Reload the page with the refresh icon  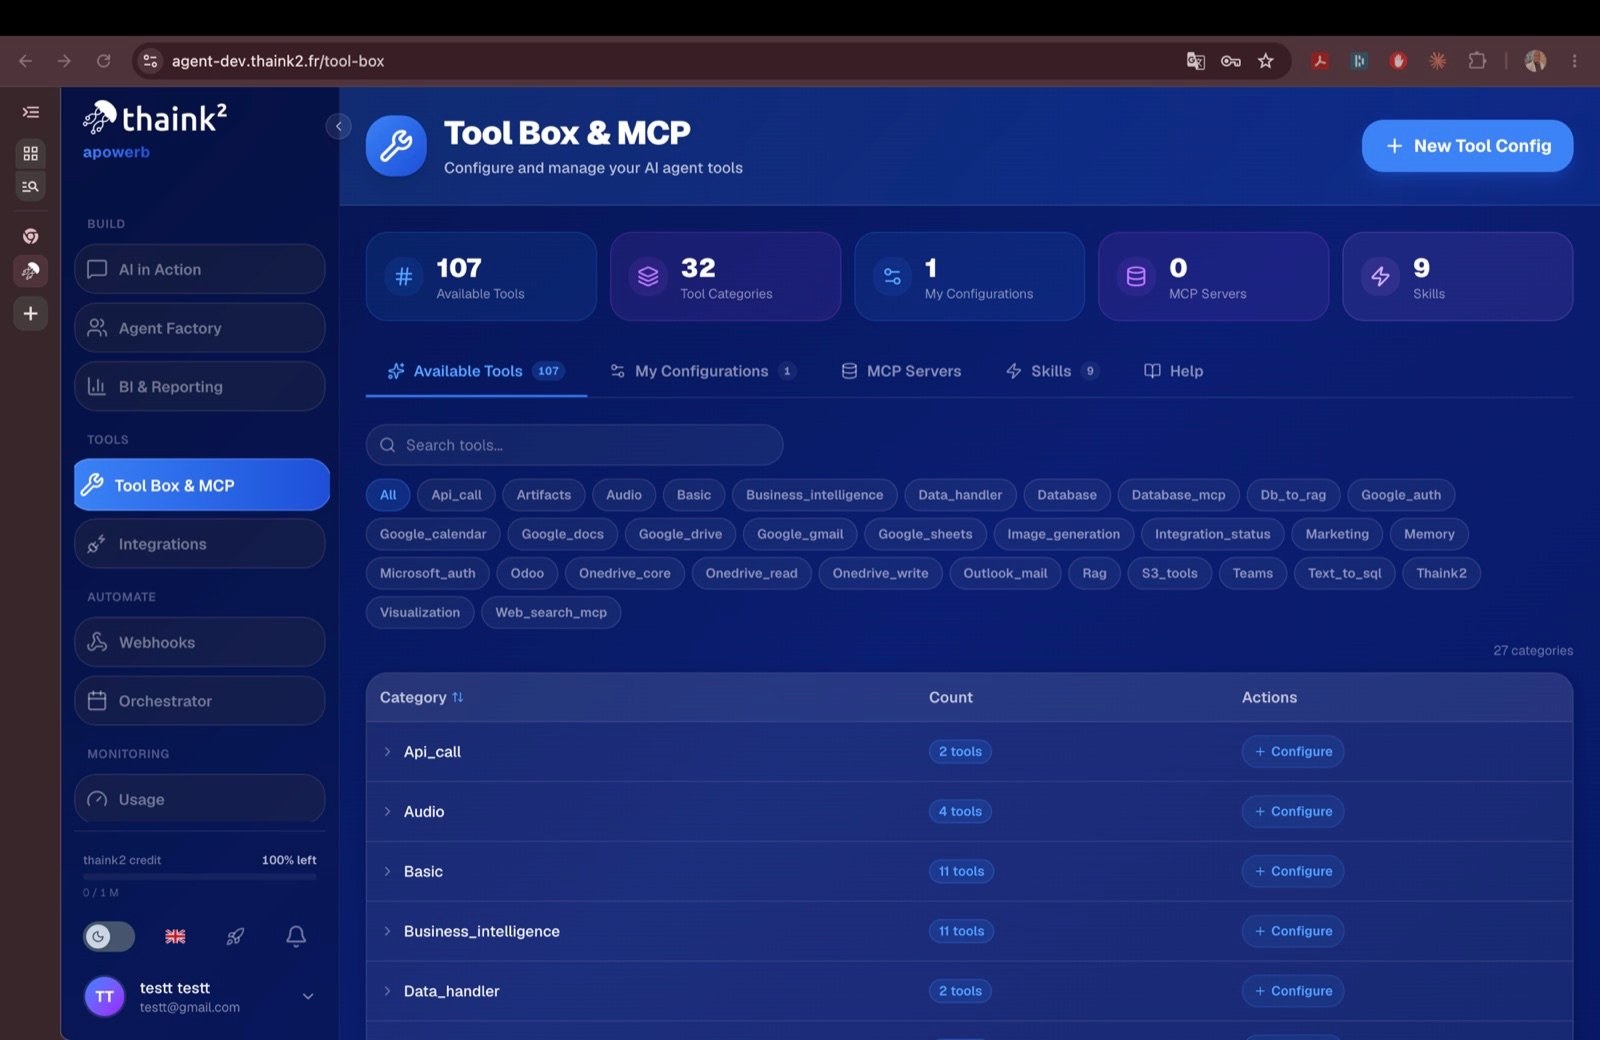tap(103, 61)
